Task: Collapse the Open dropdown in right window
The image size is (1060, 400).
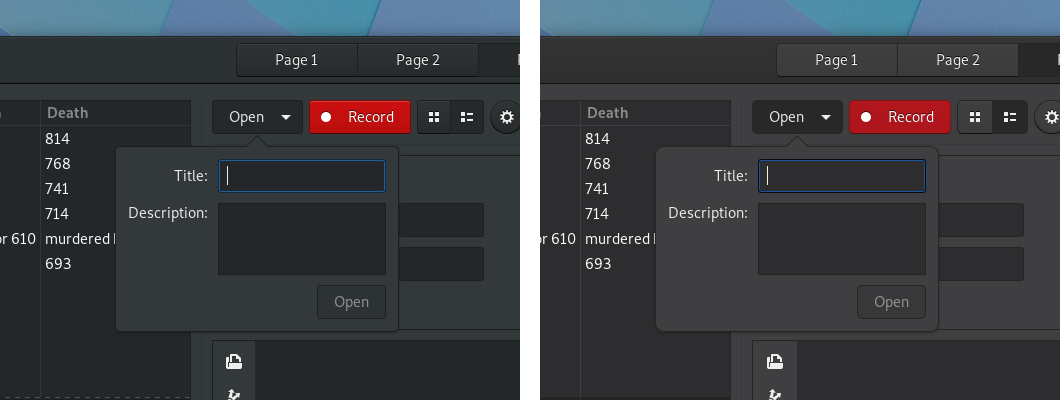Action: click(x=797, y=117)
